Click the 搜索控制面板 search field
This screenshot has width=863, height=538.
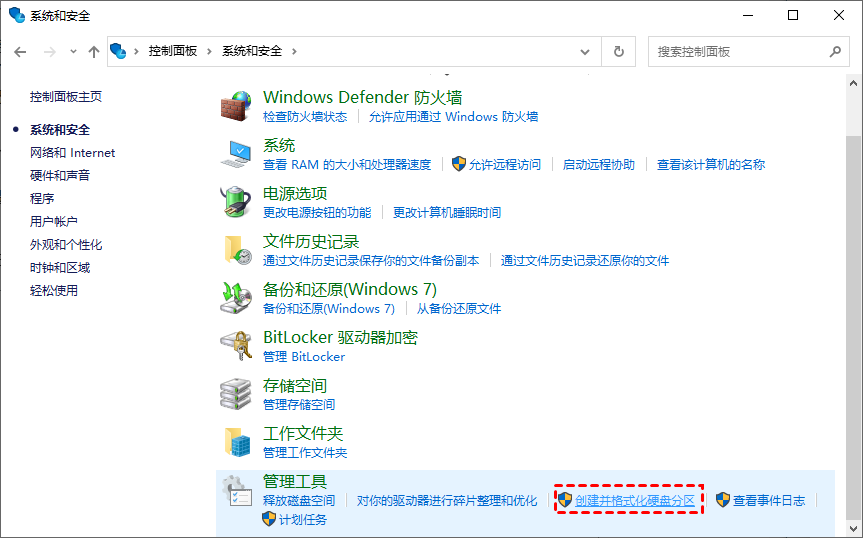pyautogui.click(x=749, y=52)
